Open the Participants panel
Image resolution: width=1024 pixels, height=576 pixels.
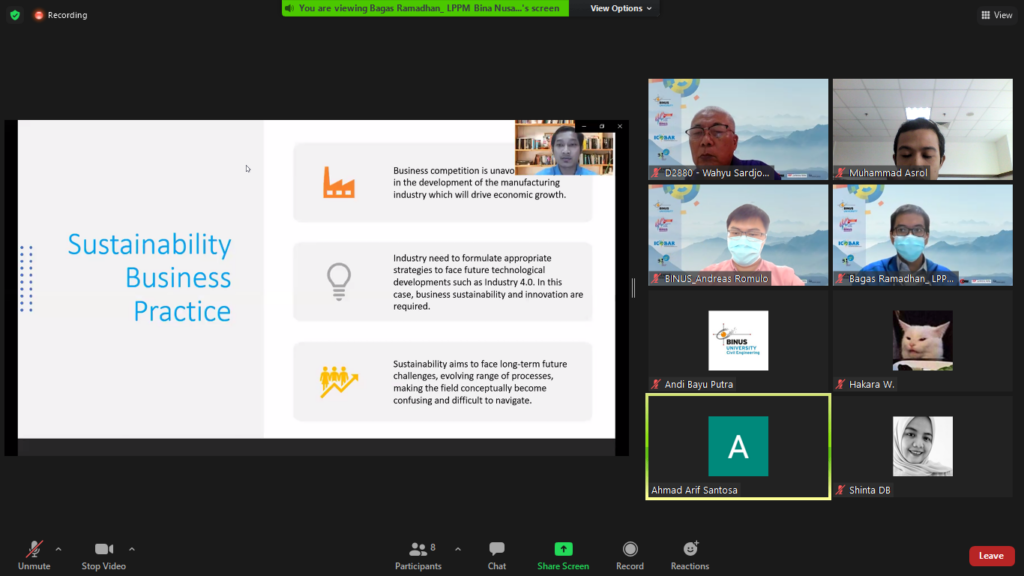(x=418, y=549)
